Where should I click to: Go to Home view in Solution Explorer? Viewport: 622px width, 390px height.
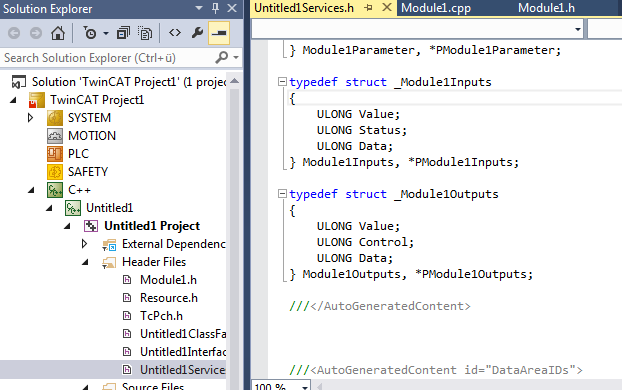coord(58,33)
